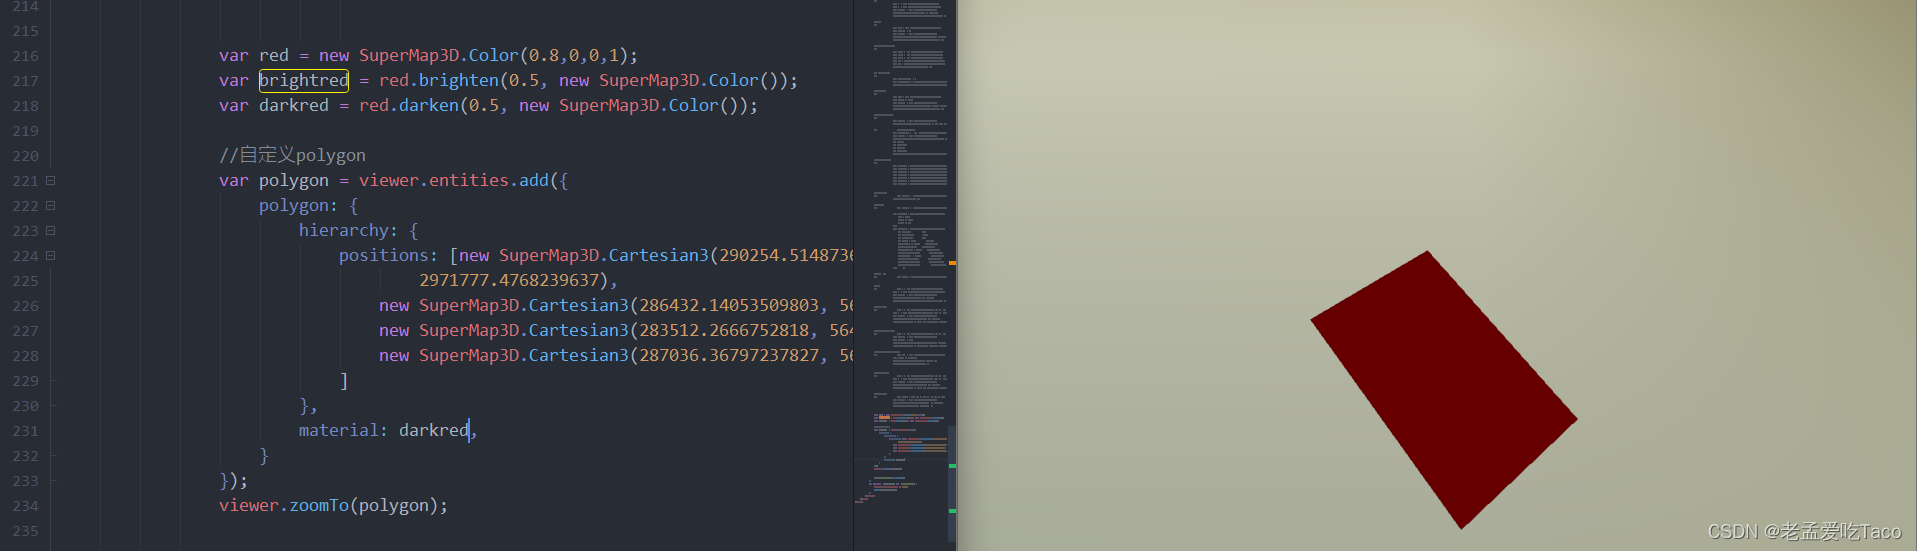This screenshot has width=1917, height=551.
Task: Click SuperMap3D.Color constructor on line 216
Action: (439, 56)
